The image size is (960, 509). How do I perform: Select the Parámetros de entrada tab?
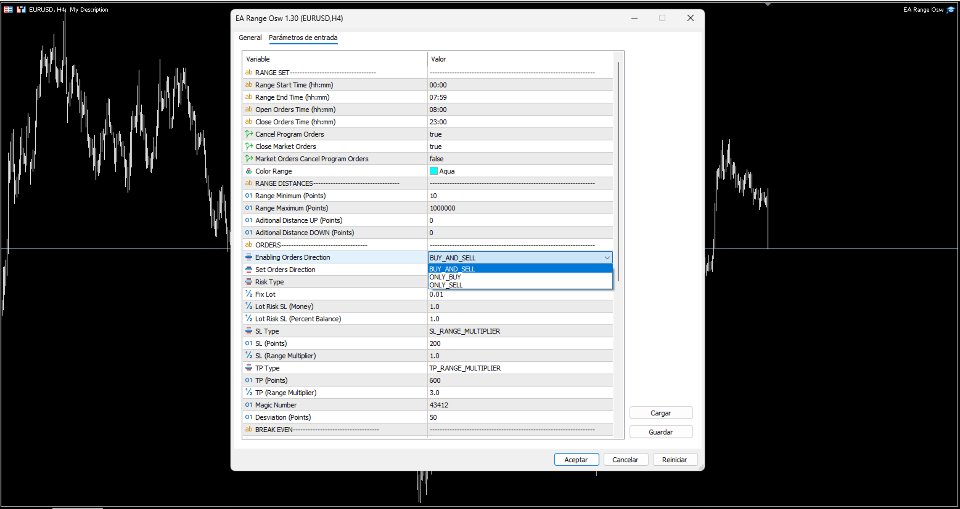click(x=303, y=37)
